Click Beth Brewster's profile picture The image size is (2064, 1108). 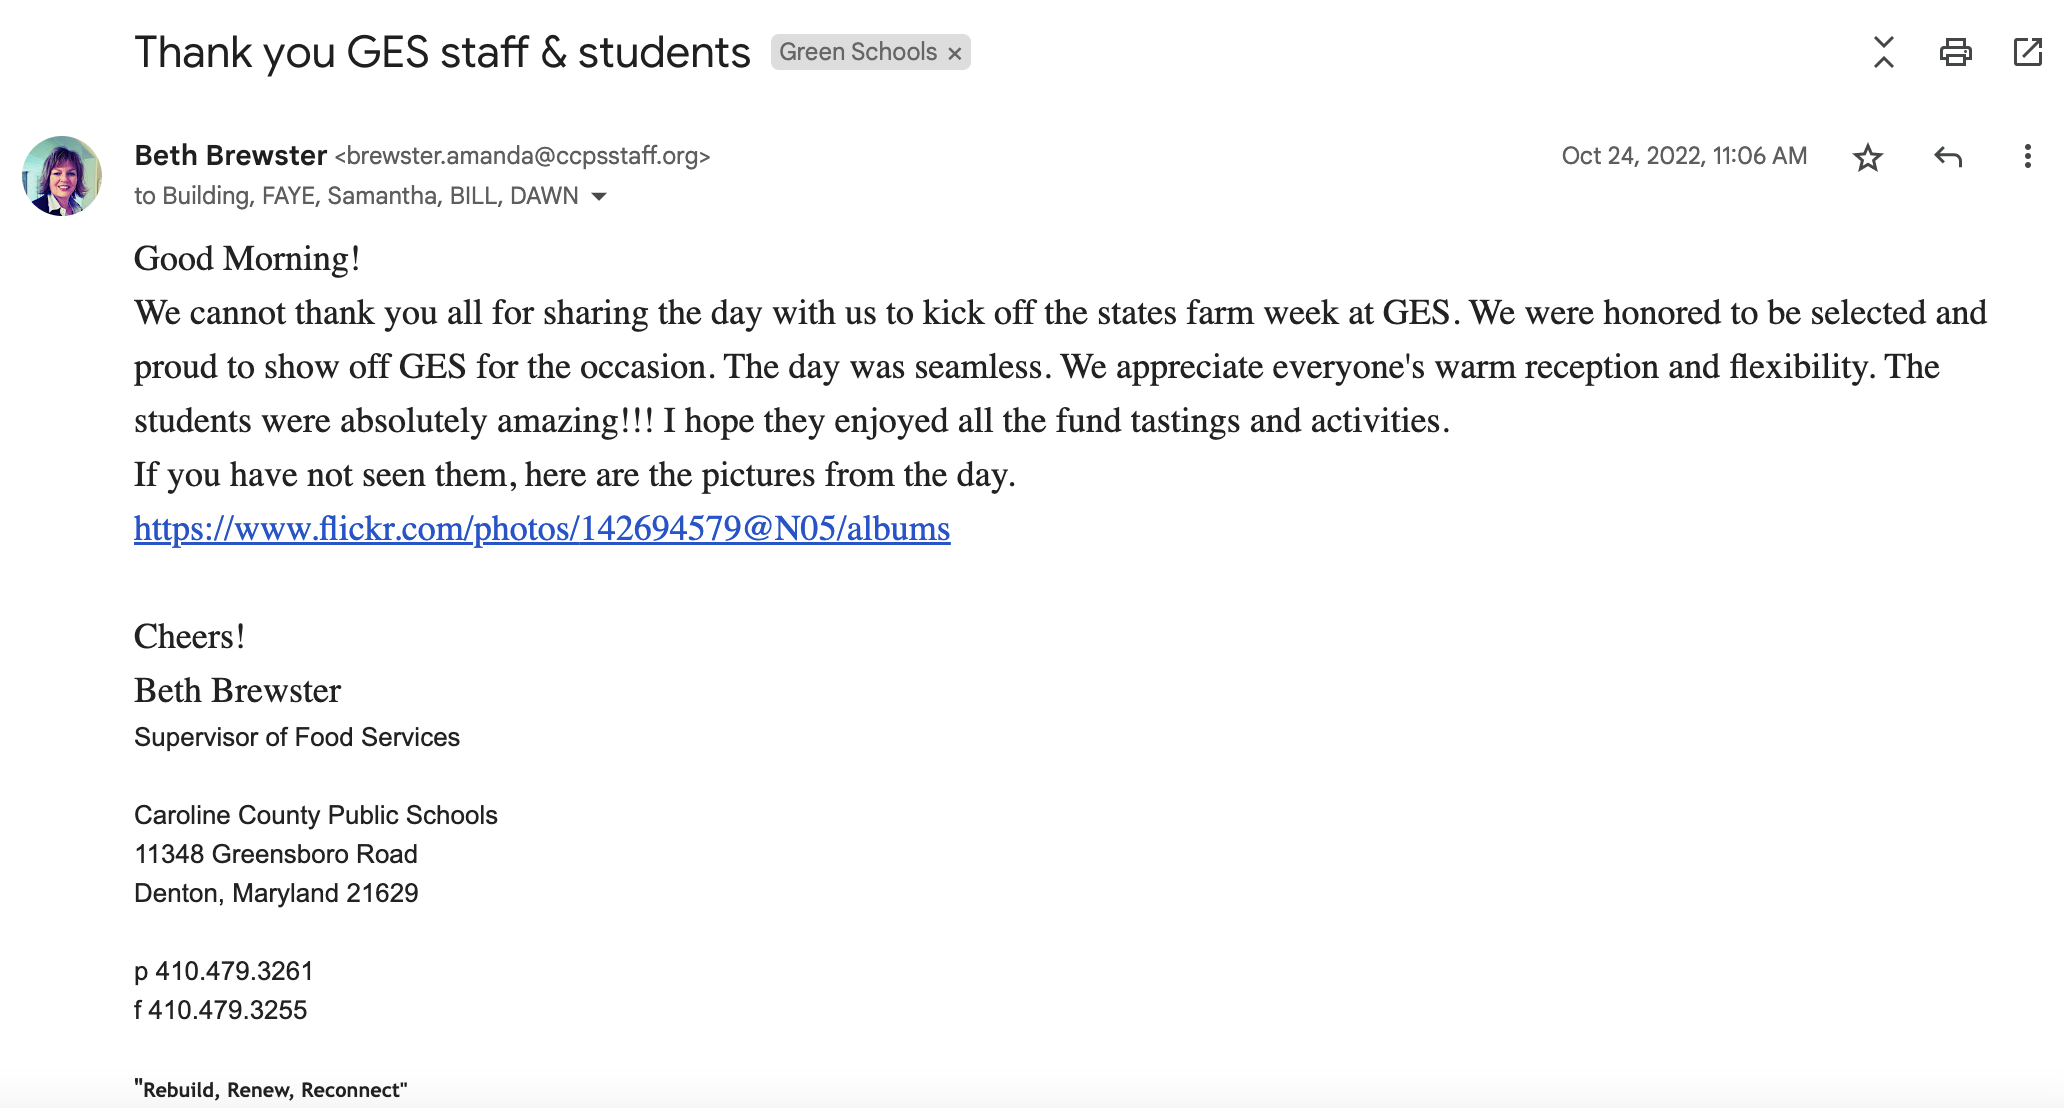pos(62,176)
